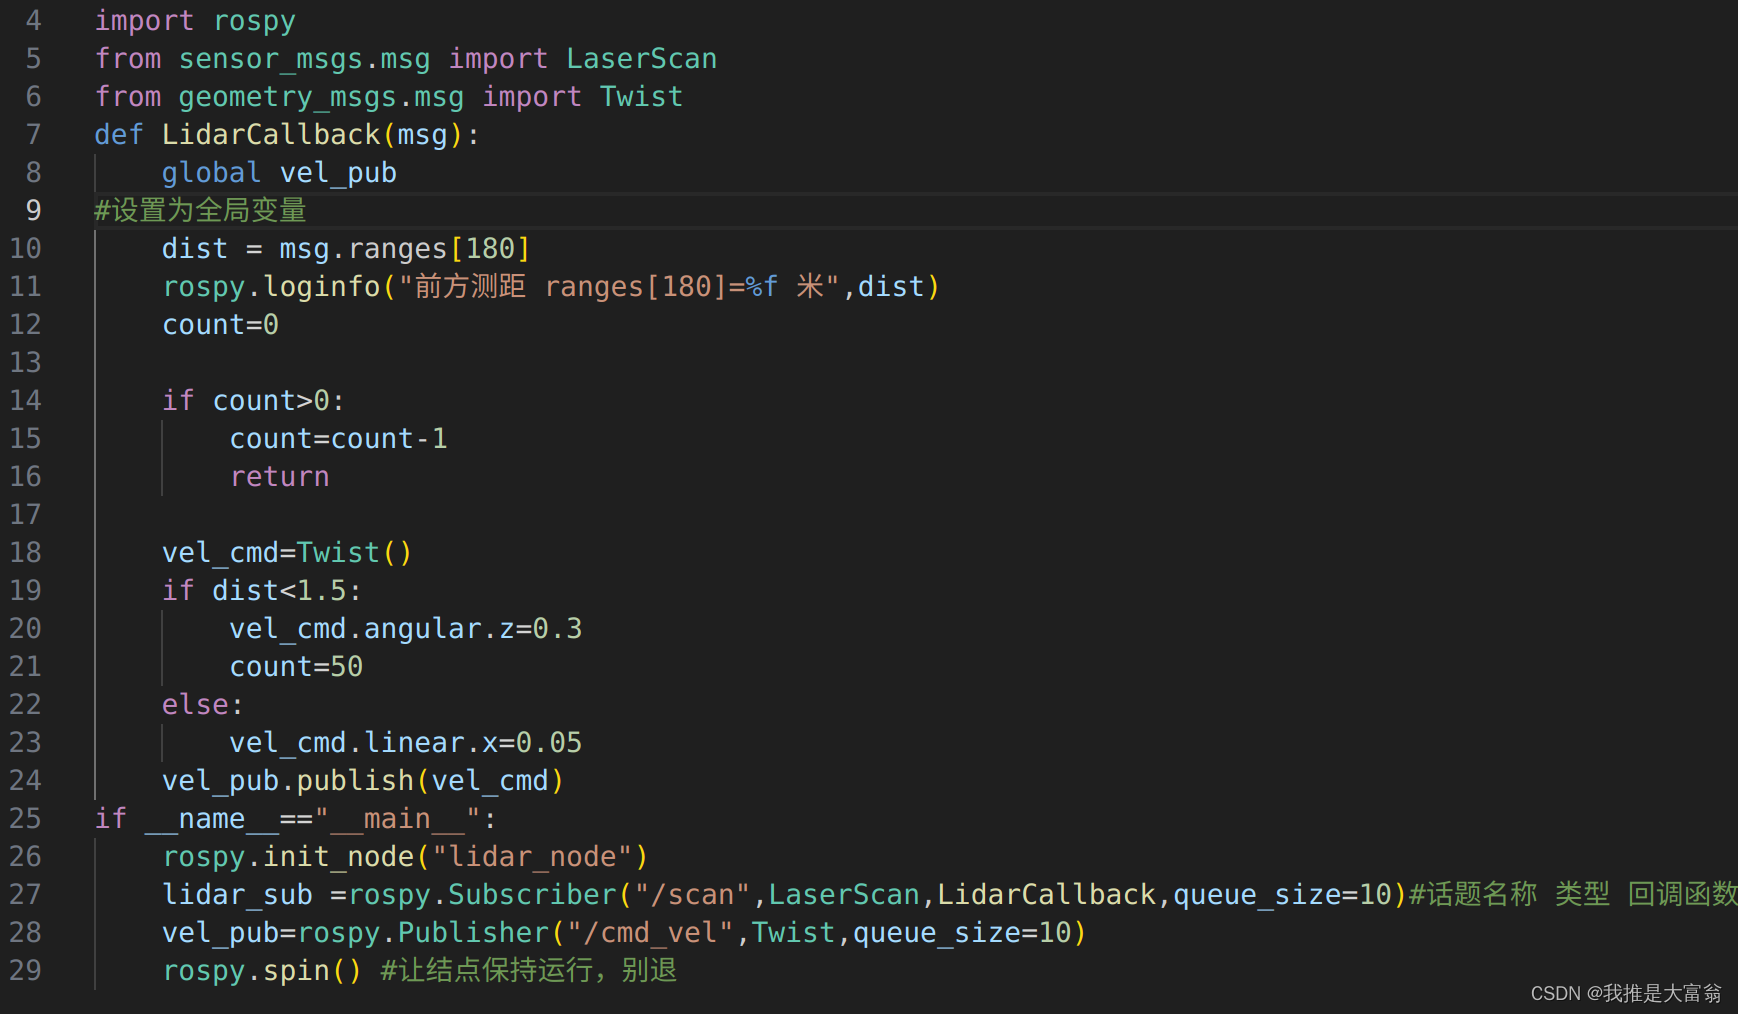The image size is (1738, 1014).
Task: Click the "__main__" string
Action: [397, 819]
